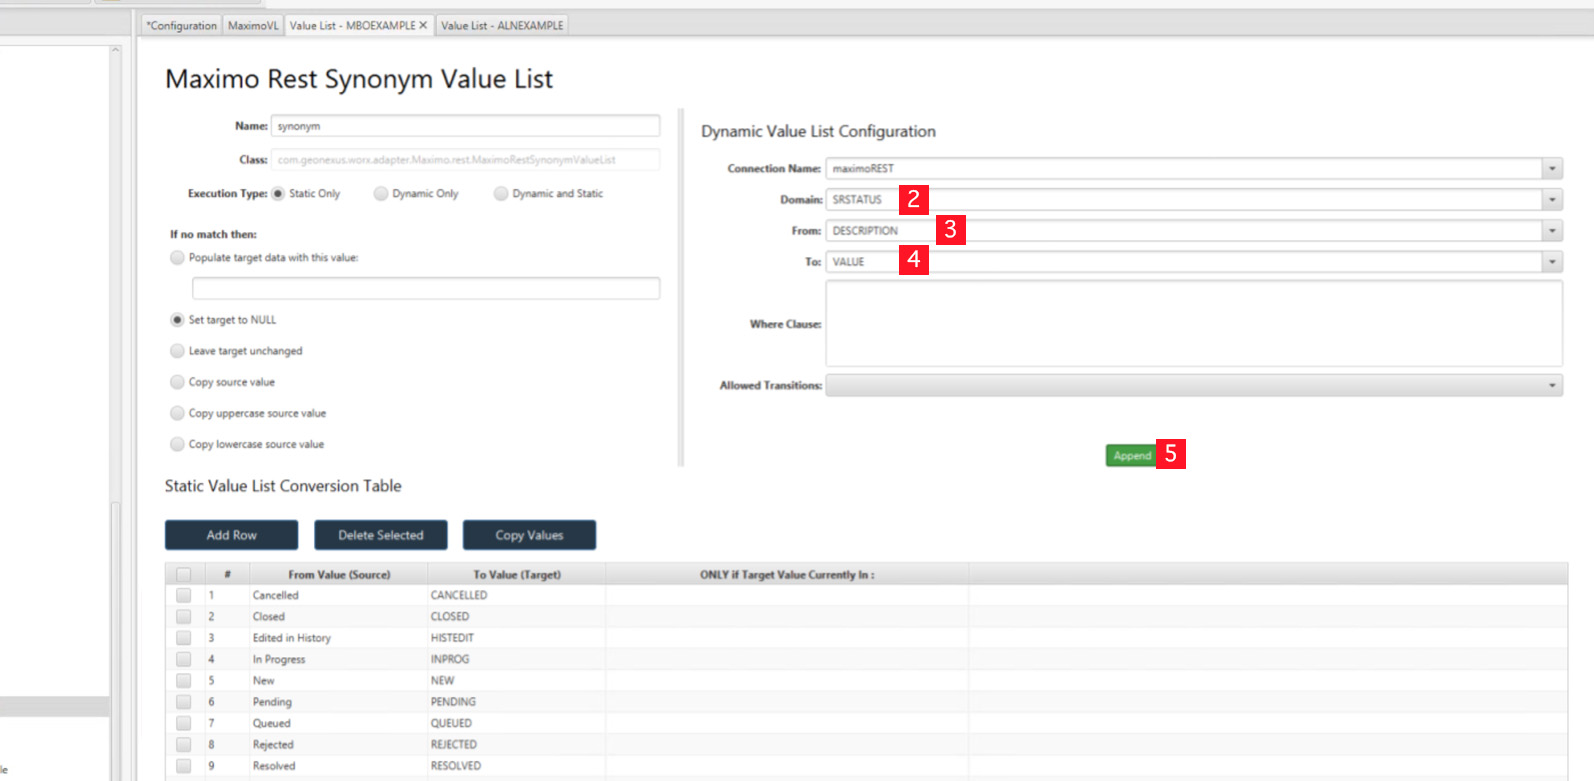Image resolution: width=1594 pixels, height=781 pixels.
Task: Select Dynamic Only execution type
Action: coord(381,194)
